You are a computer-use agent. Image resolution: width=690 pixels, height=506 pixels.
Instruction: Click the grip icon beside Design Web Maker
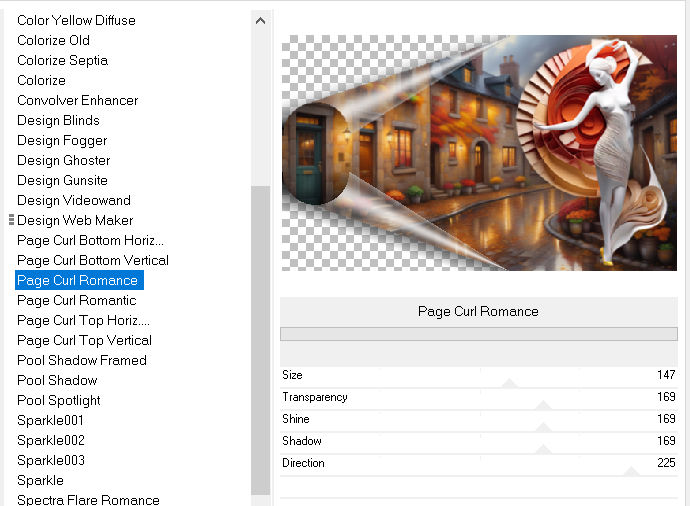pyautogui.click(x=11, y=220)
